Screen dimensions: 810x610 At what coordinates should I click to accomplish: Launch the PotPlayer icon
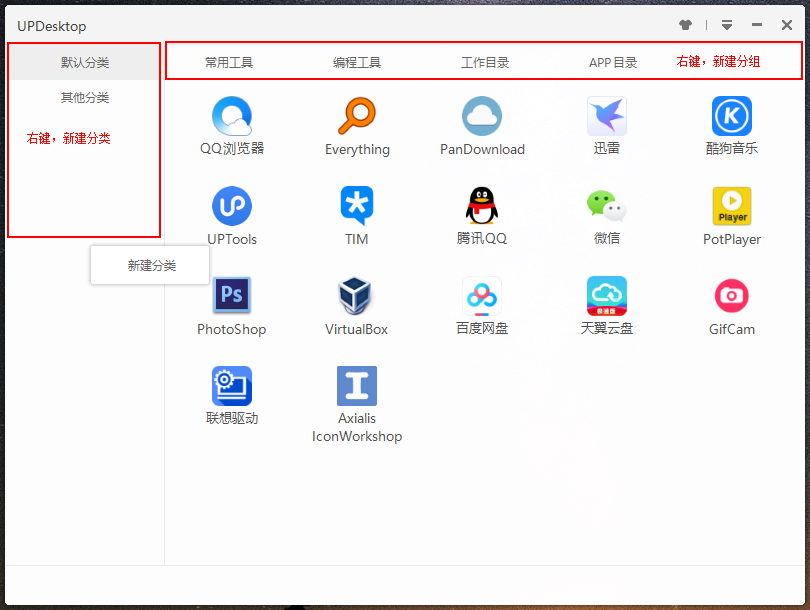[732, 206]
